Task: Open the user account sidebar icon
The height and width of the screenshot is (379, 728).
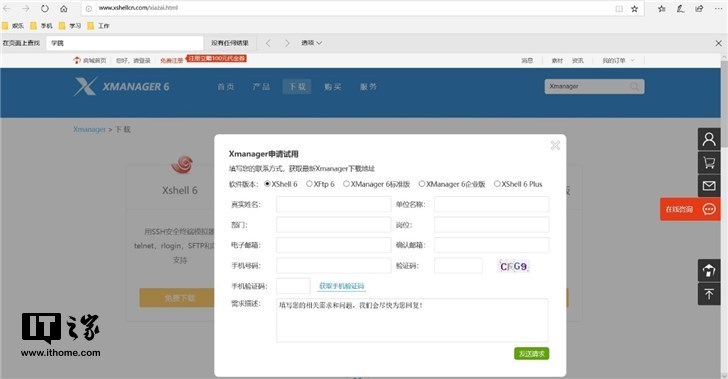Action: click(709, 139)
